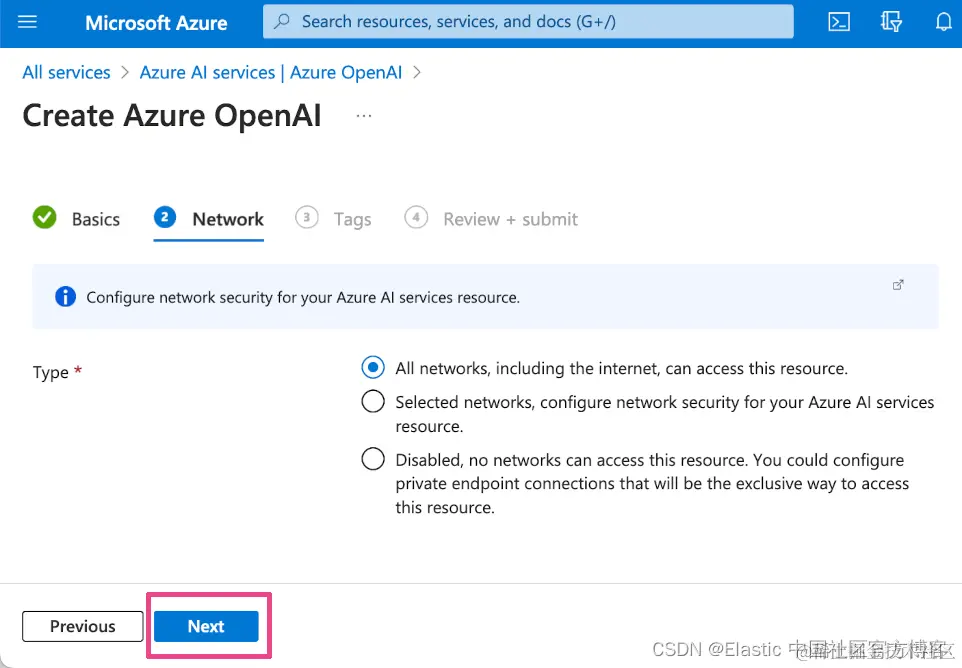The image size is (962, 668).
Task: Open Cloud Shell from the header
Action: pyautogui.click(x=839, y=22)
